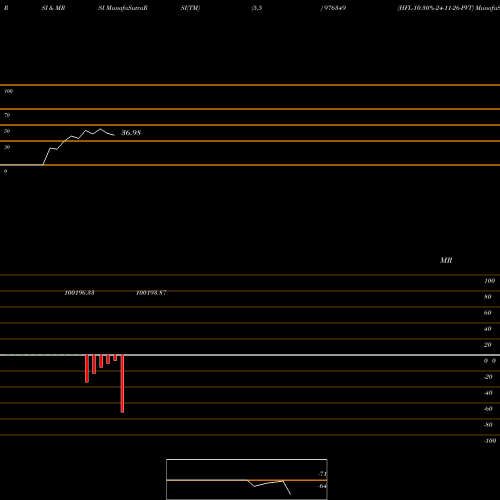Click the value 100196.33
The height and width of the screenshot is (500, 500).
79,293
